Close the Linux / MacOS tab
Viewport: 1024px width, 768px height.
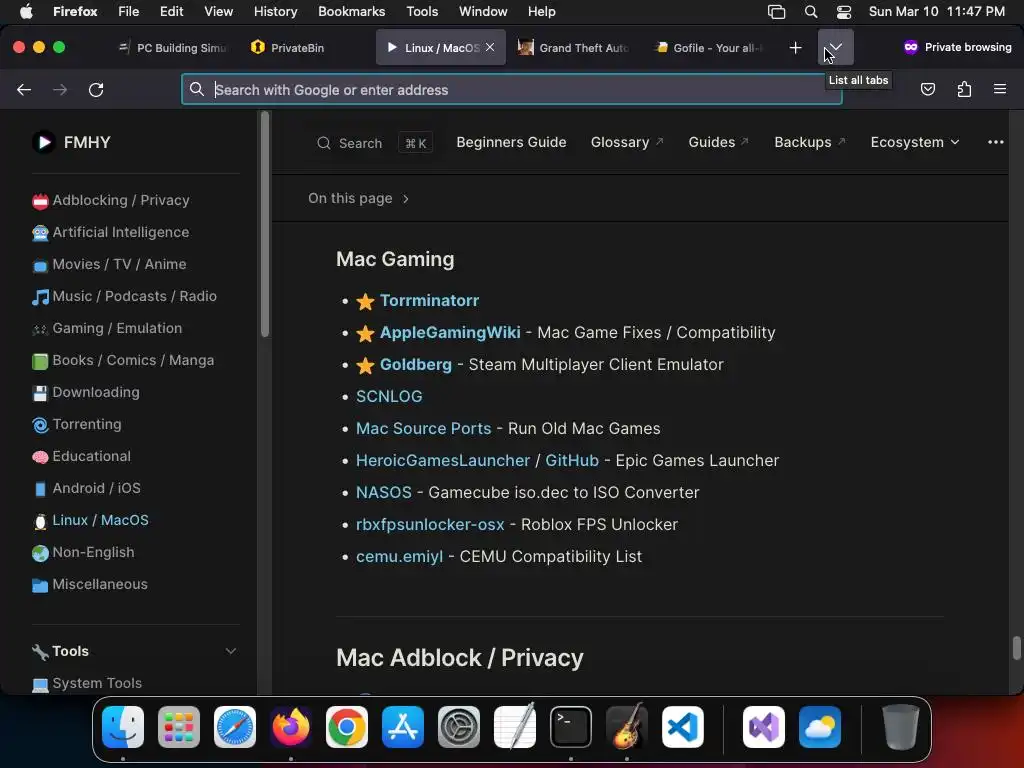pos(490,48)
